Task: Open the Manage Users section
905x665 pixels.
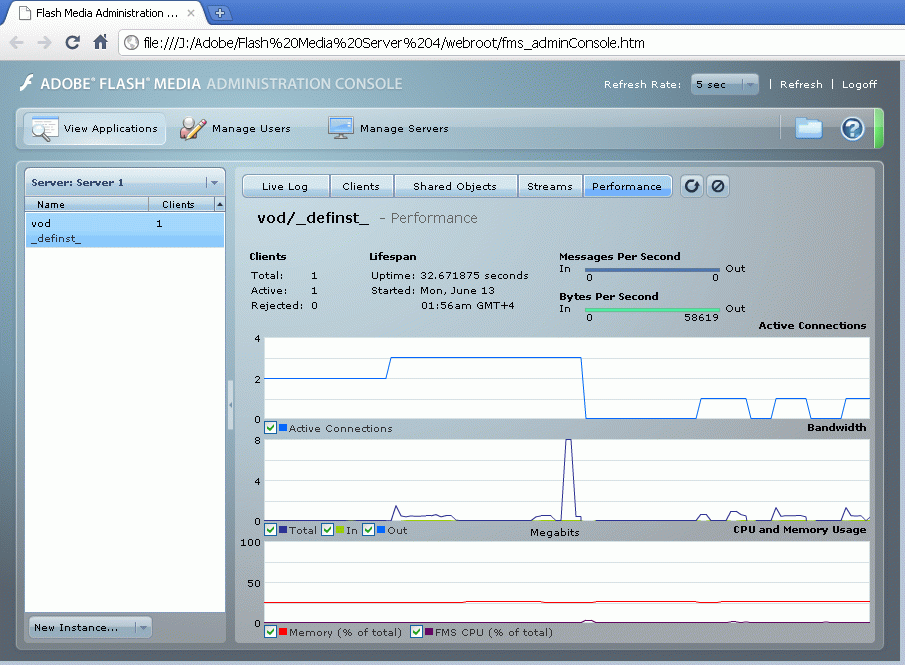Action: point(235,128)
